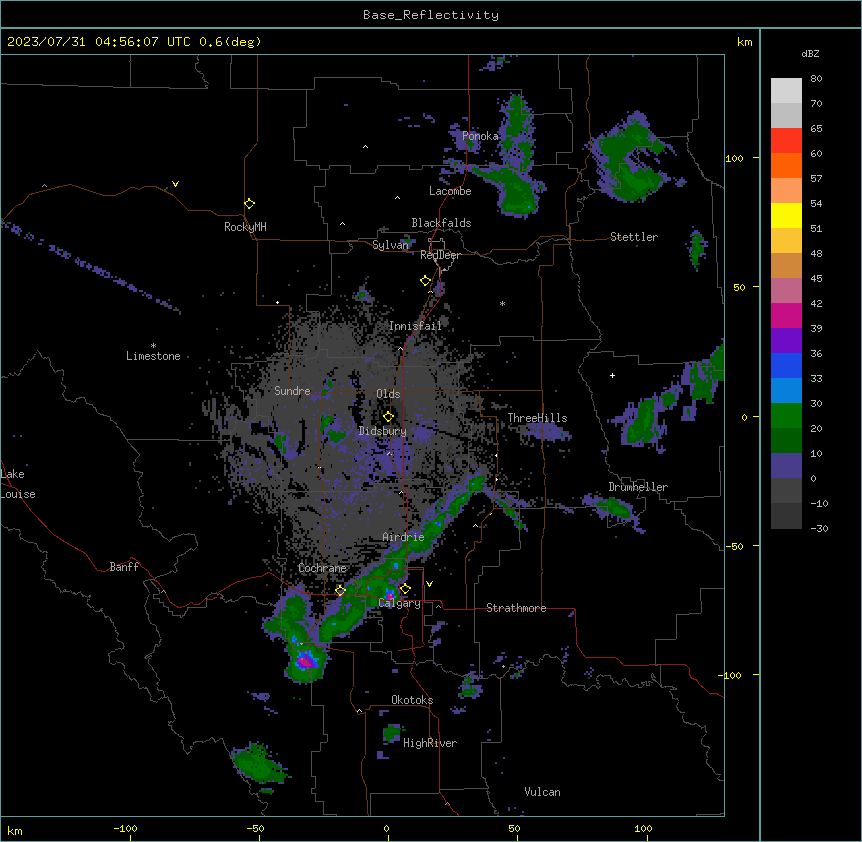Pick the red 65 dBZ legend swatch

click(x=786, y=140)
